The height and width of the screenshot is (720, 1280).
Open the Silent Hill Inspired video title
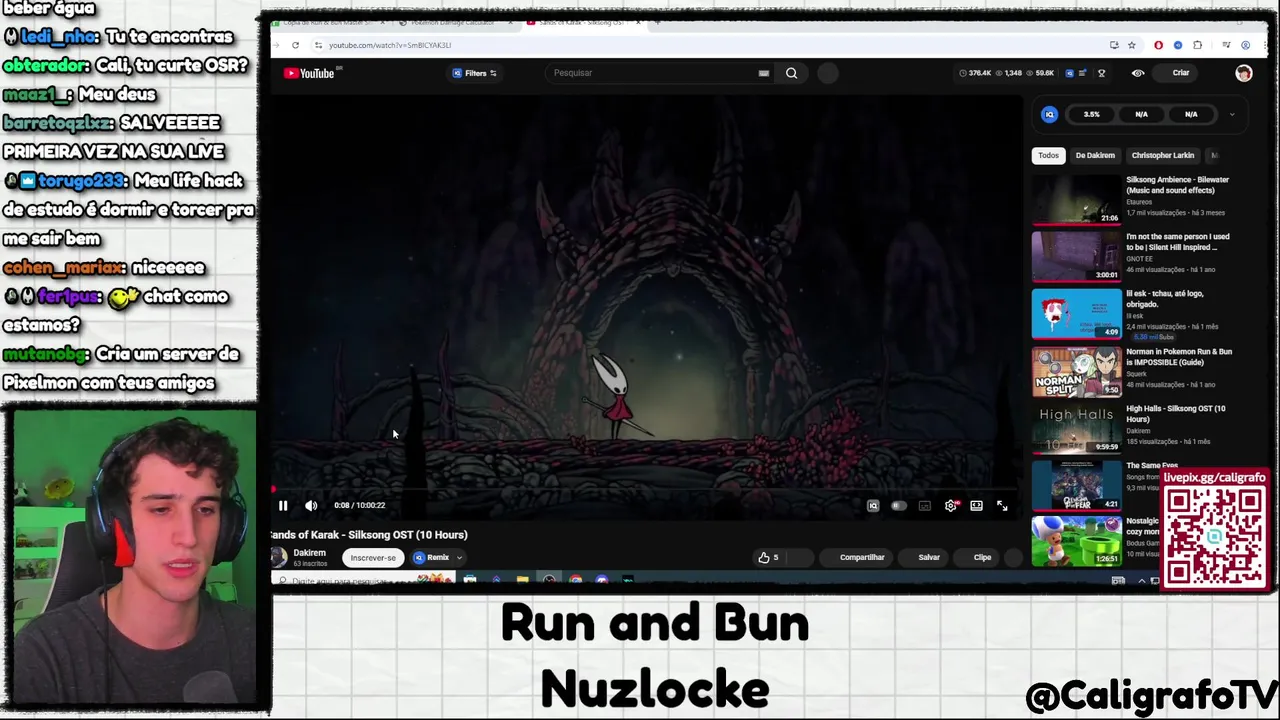click(x=1178, y=242)
